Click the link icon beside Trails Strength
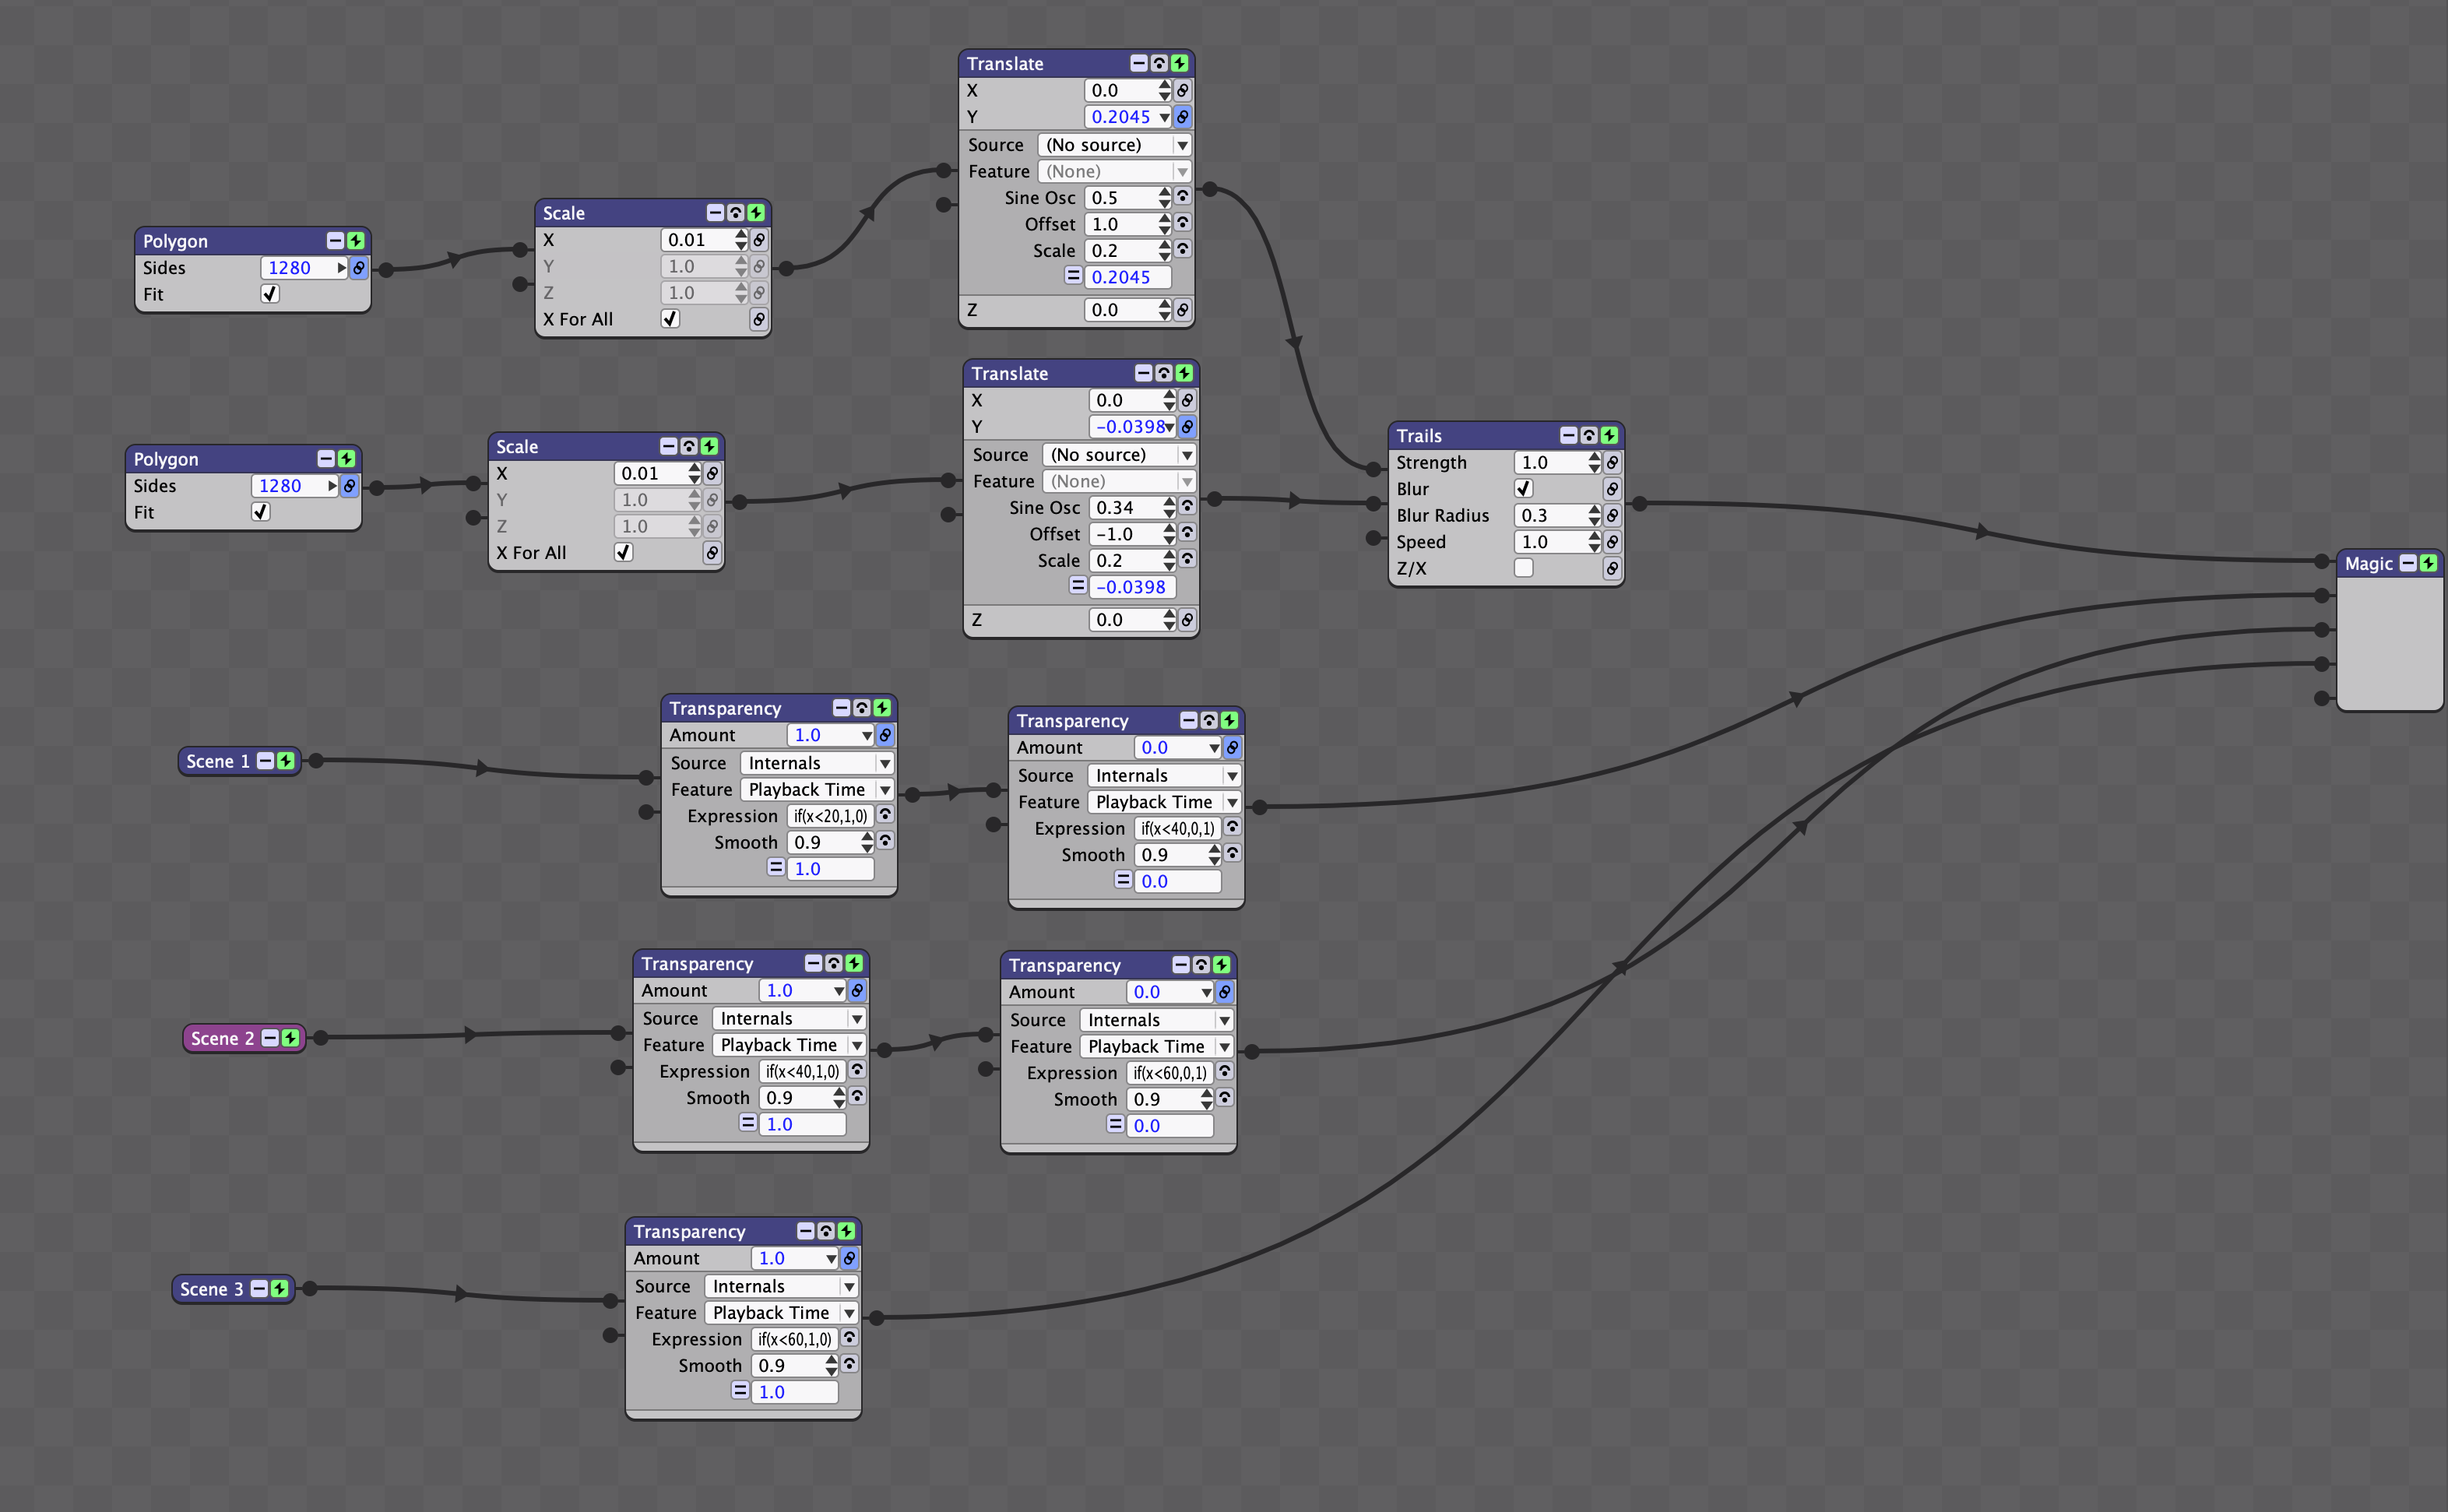2448x1512 pixels. coord(1612,462)
